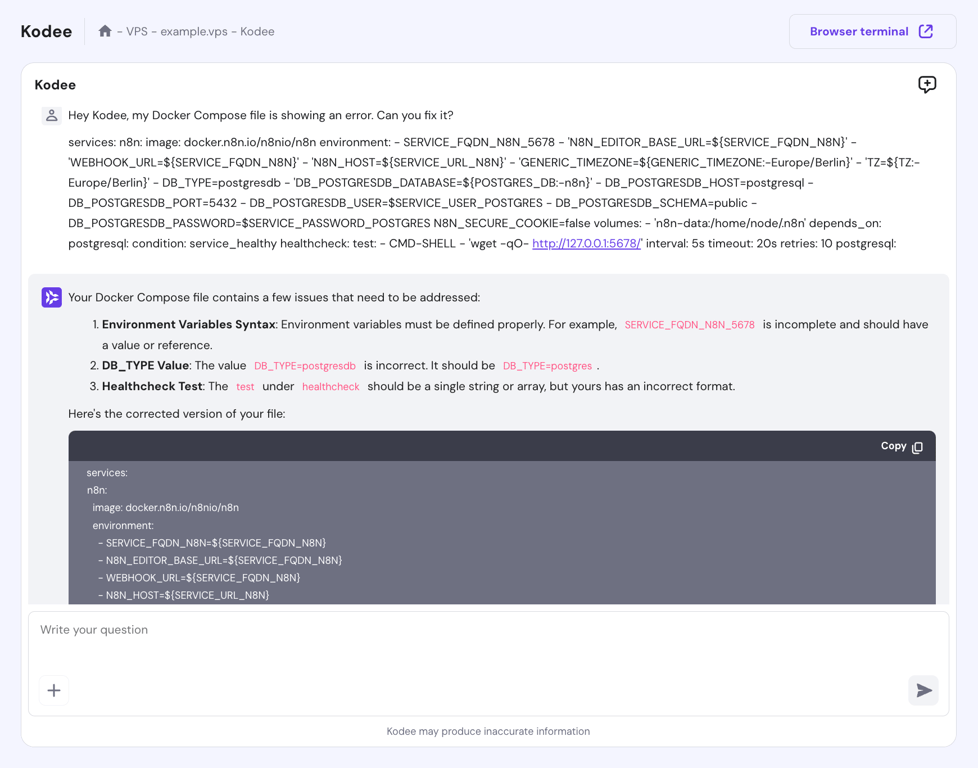Click the copy icon on the code block
Viewport: 978px width, 768px height.
(x=916, y=446)
